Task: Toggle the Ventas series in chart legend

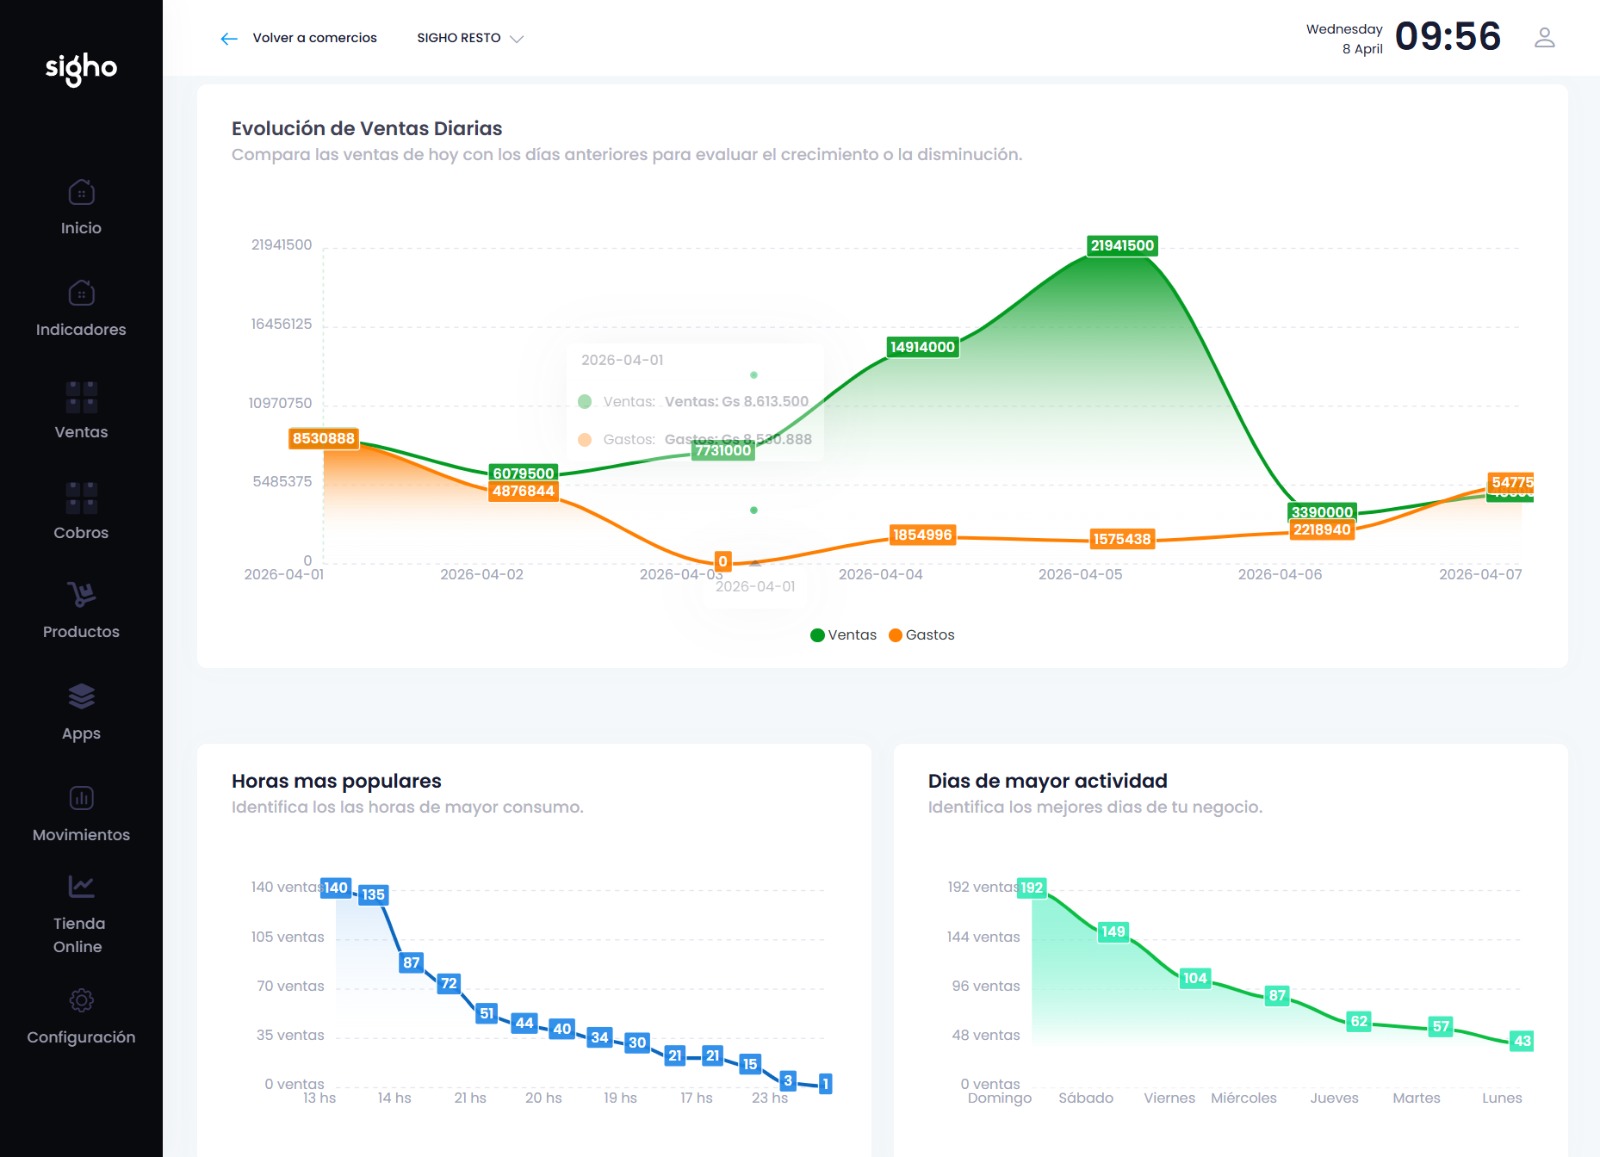Action: click(843, 635)
